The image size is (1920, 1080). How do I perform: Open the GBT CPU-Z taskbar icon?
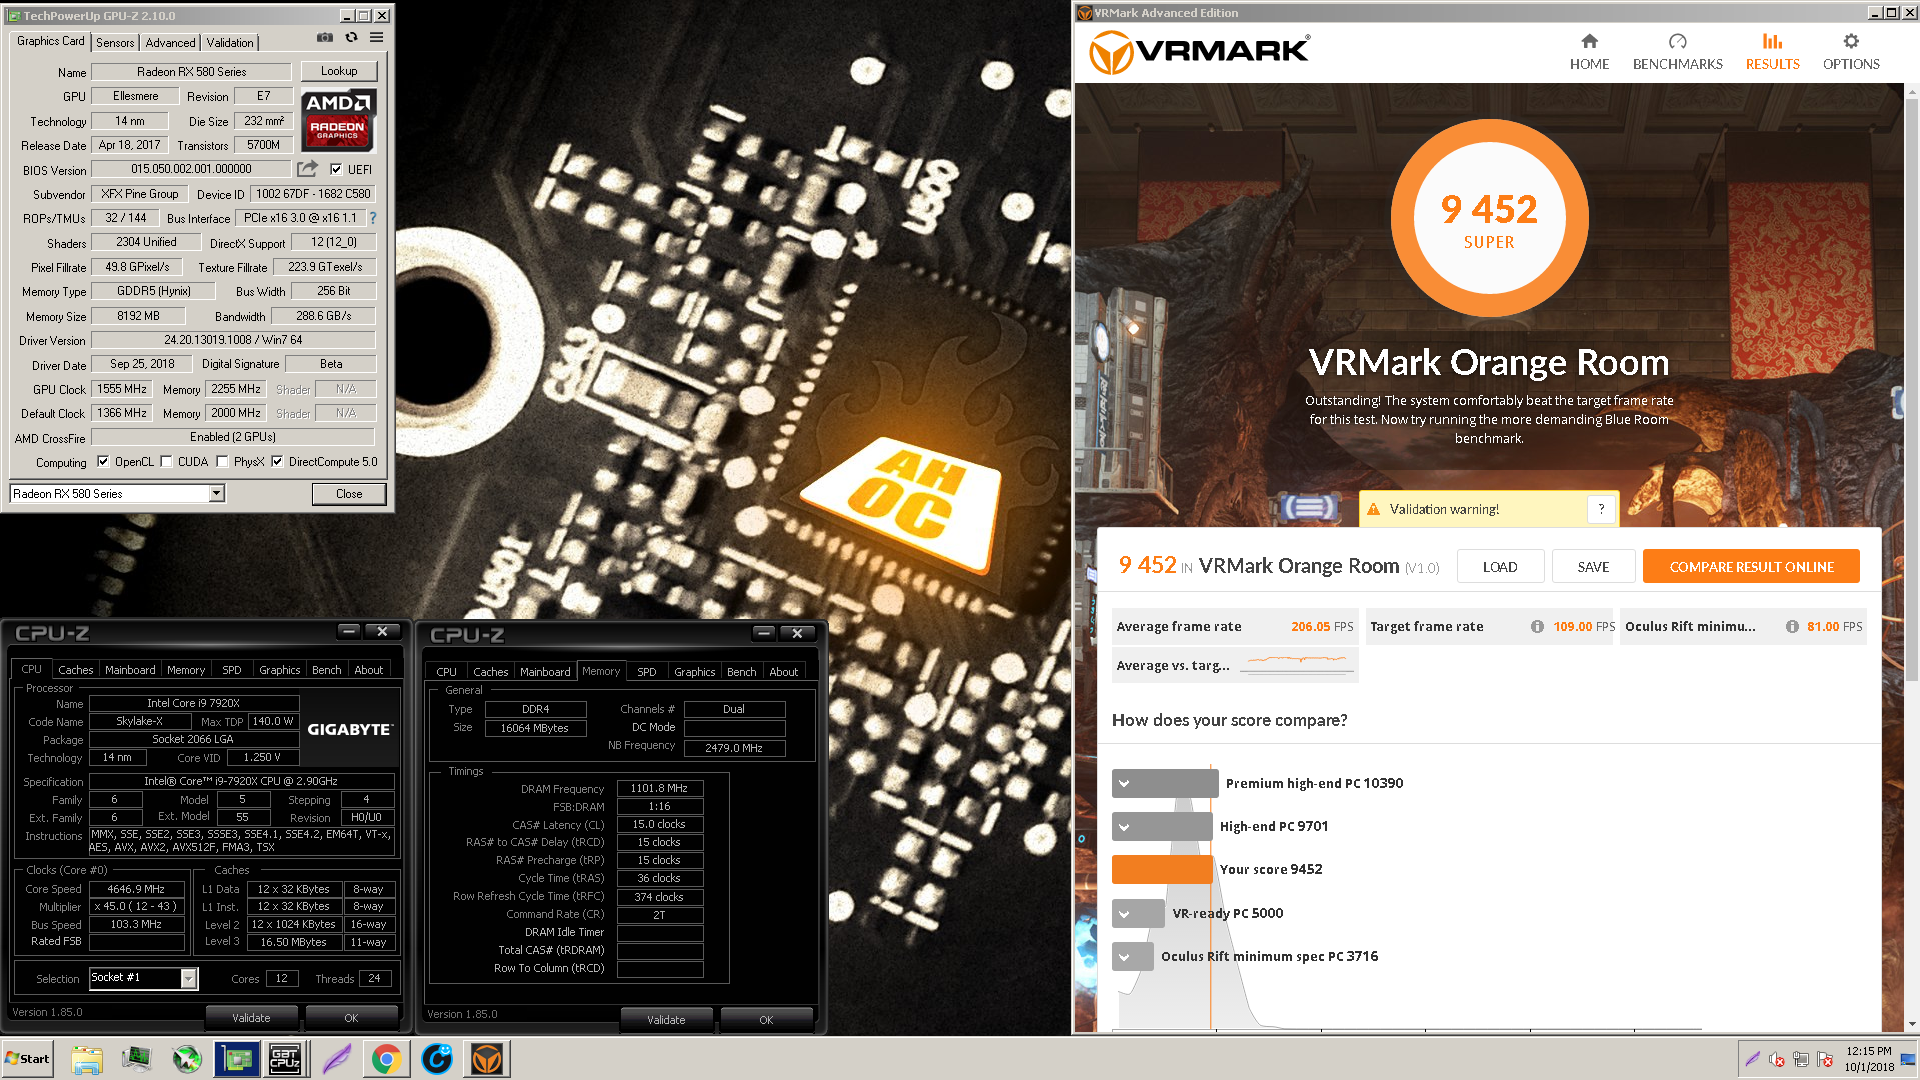pos(285,1059)
